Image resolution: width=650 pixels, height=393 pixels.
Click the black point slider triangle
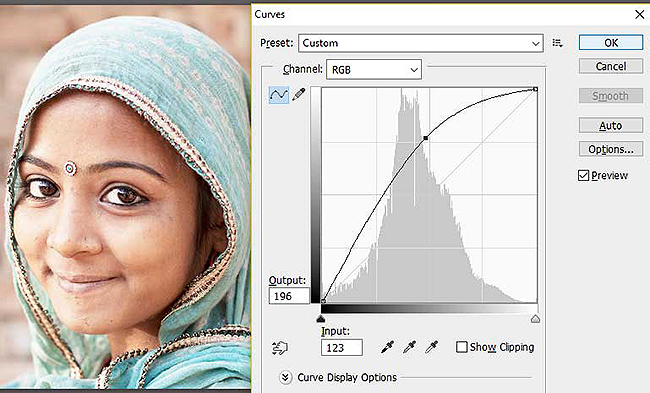pos(320,318)
